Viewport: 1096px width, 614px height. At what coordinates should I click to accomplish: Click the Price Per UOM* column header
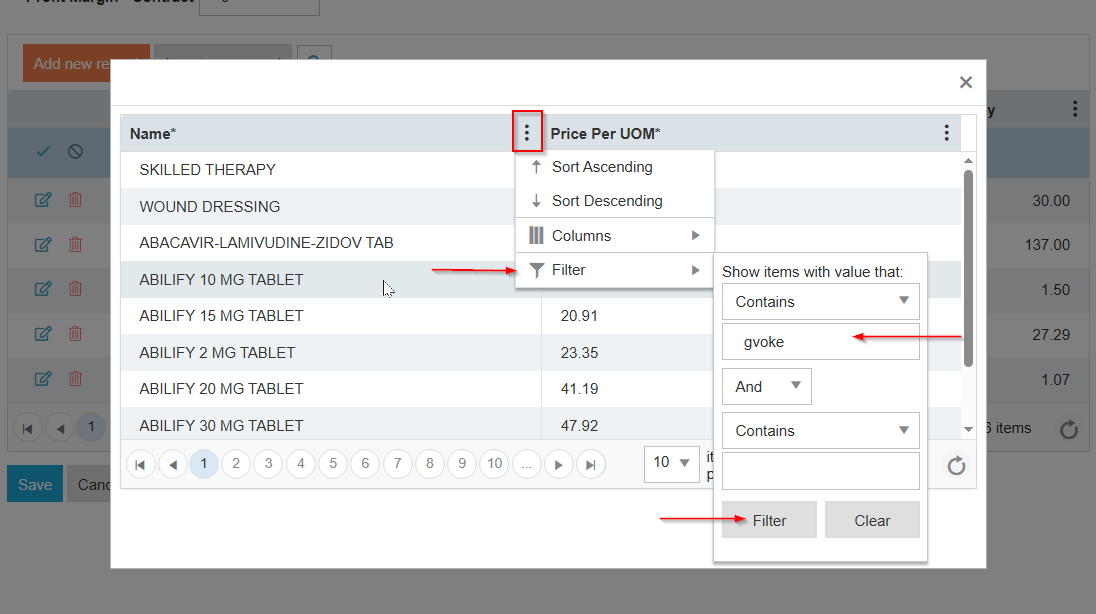coord(605,134)
